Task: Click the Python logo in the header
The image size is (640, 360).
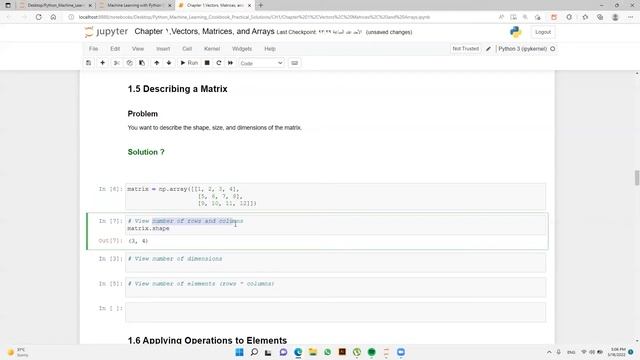Action: [516, 32]
